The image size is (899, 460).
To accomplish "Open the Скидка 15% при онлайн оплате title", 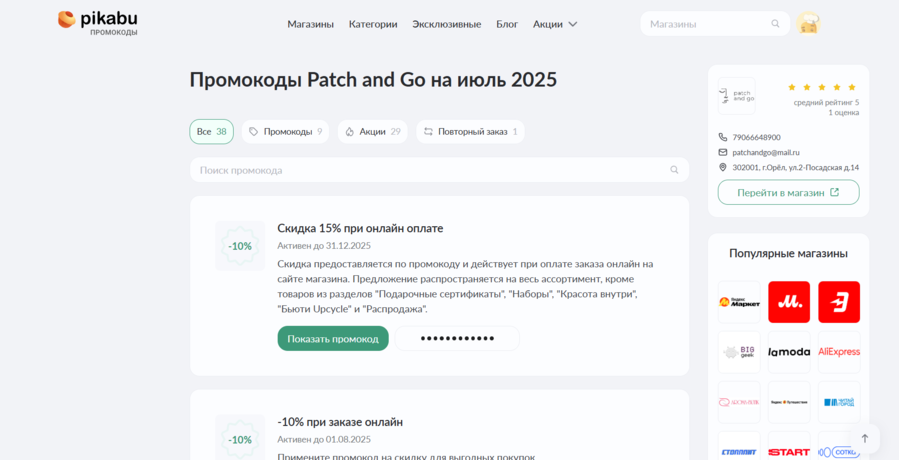I will [360, 228].
